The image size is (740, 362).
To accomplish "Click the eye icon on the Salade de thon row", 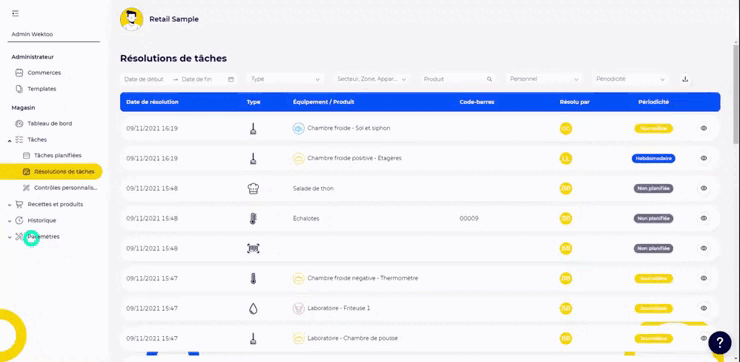I will pos(704,188).
